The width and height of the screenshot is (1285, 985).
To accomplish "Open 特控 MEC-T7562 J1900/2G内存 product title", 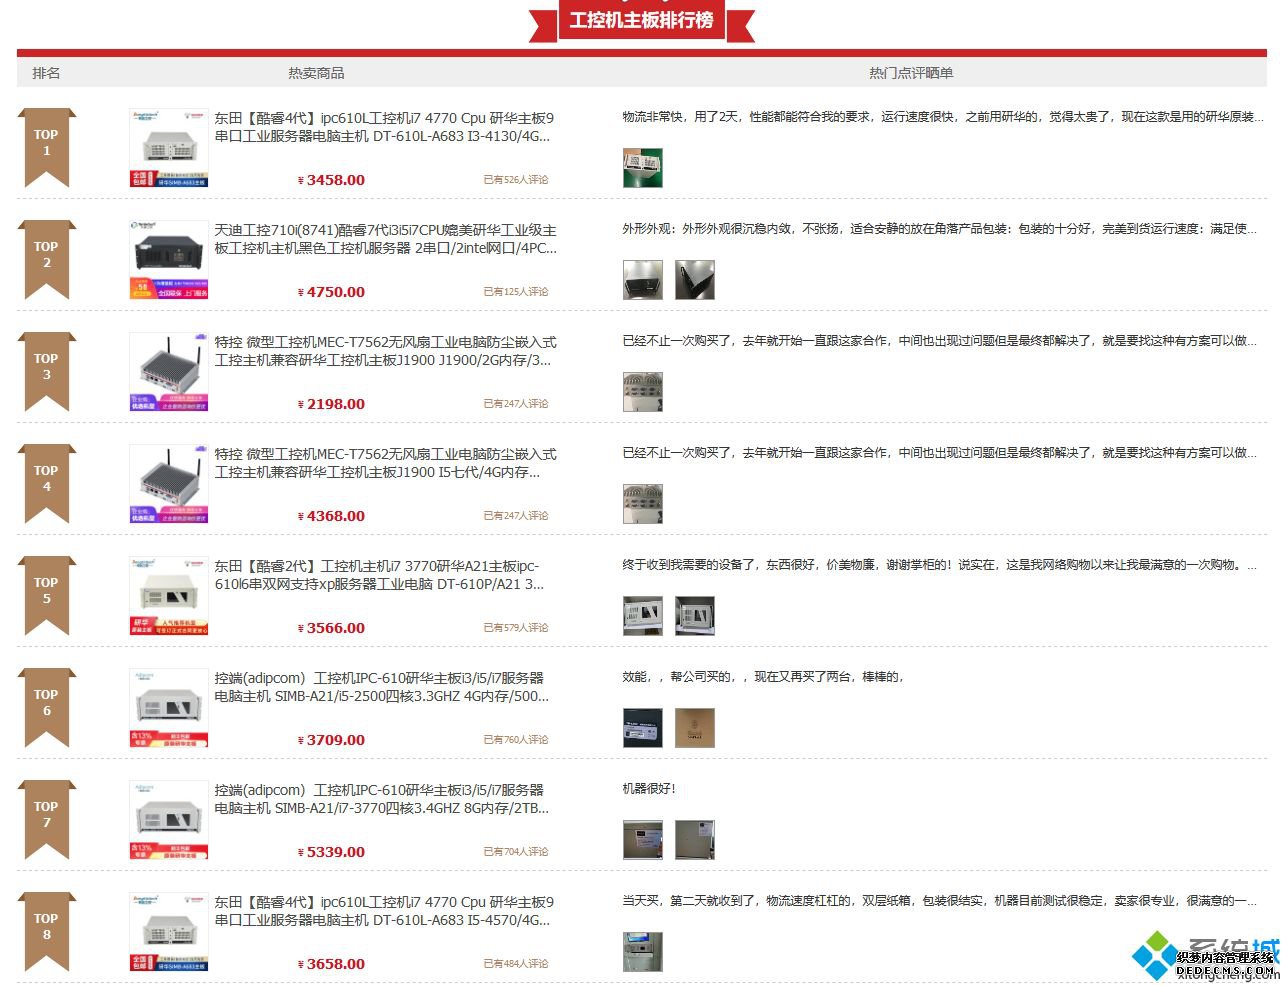I will [386, 351].
